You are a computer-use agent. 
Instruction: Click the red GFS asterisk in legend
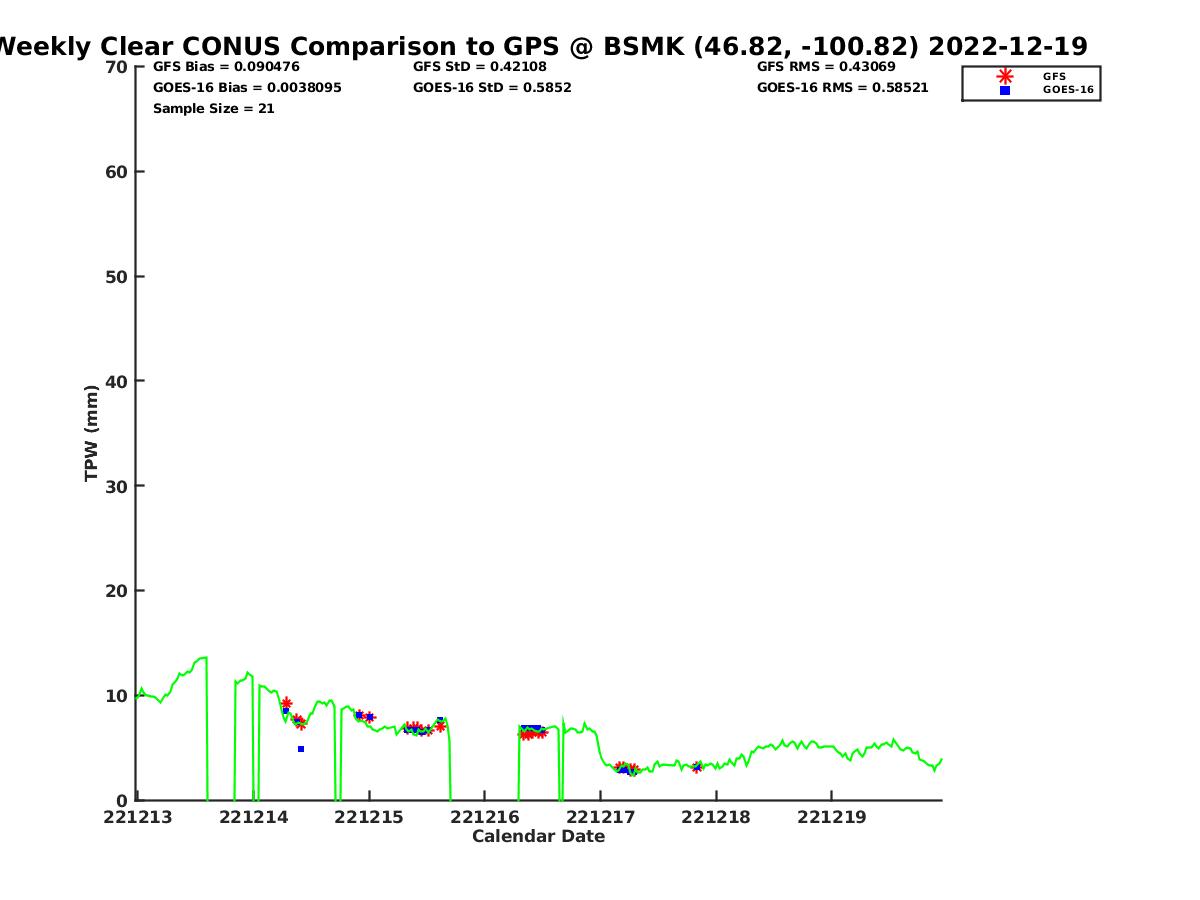click(1005, 76)
